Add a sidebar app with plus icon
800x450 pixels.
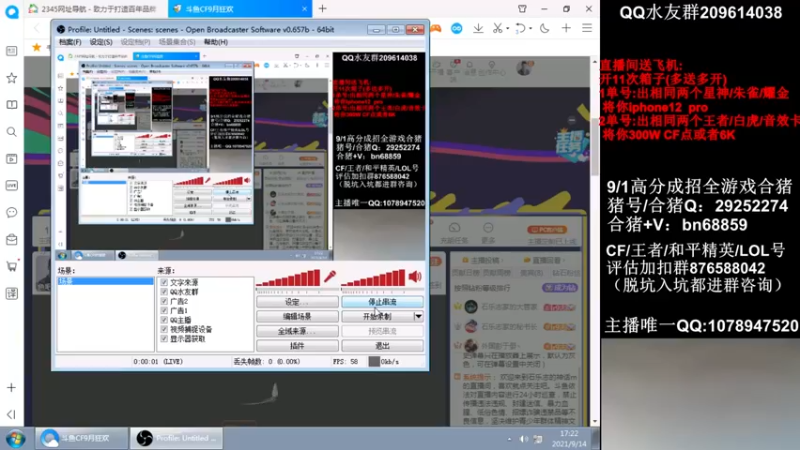tap(11, 387)
